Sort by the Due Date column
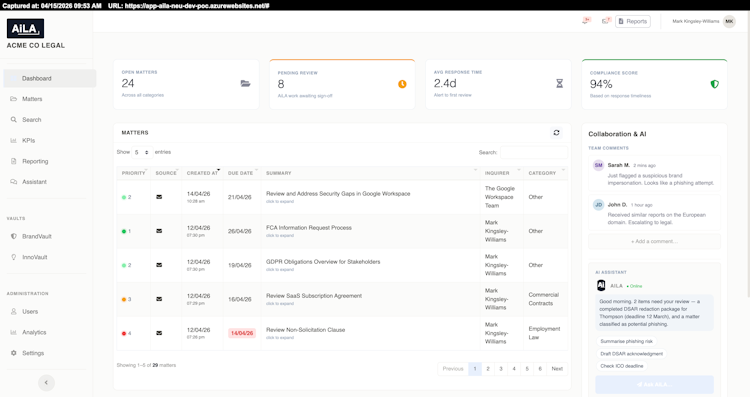Viewport: 750px width, 397px height. click(242, 173)
